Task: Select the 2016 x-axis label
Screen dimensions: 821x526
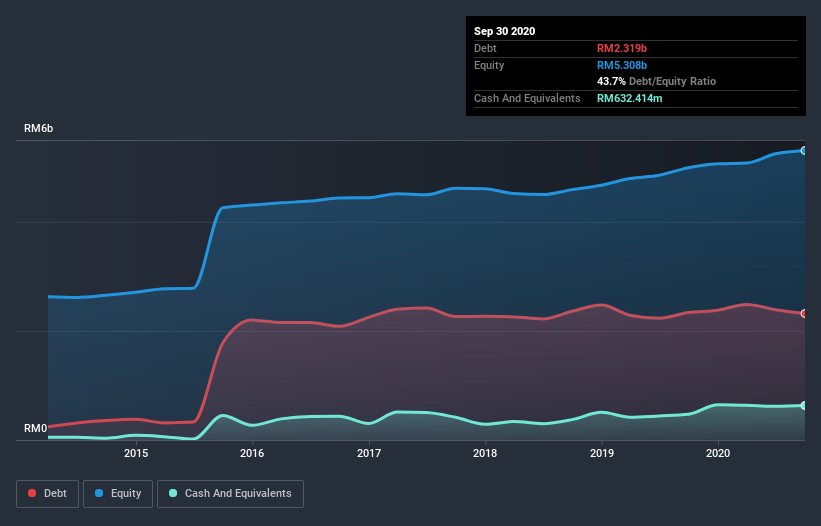Action: pyautogui.click(x=252, y=453)
